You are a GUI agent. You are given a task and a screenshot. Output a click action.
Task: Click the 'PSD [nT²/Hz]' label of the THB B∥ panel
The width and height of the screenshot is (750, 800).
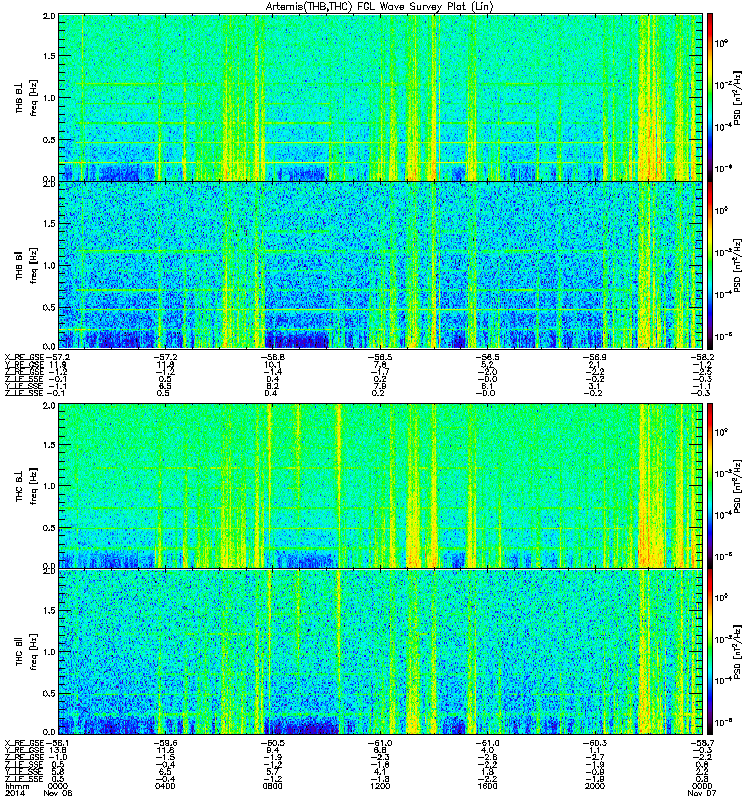[737, 265]
